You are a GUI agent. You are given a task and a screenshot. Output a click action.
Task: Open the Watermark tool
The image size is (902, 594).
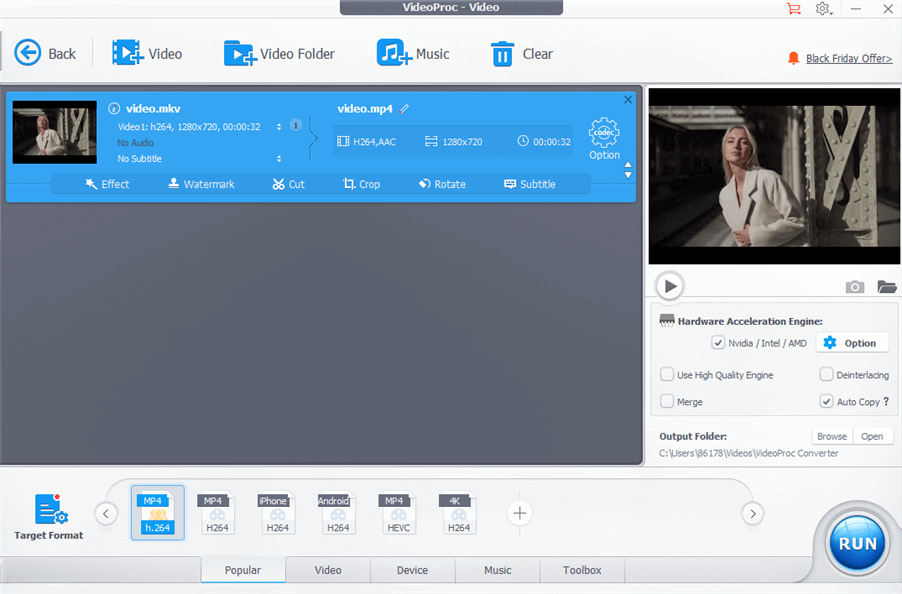(201, 184)
